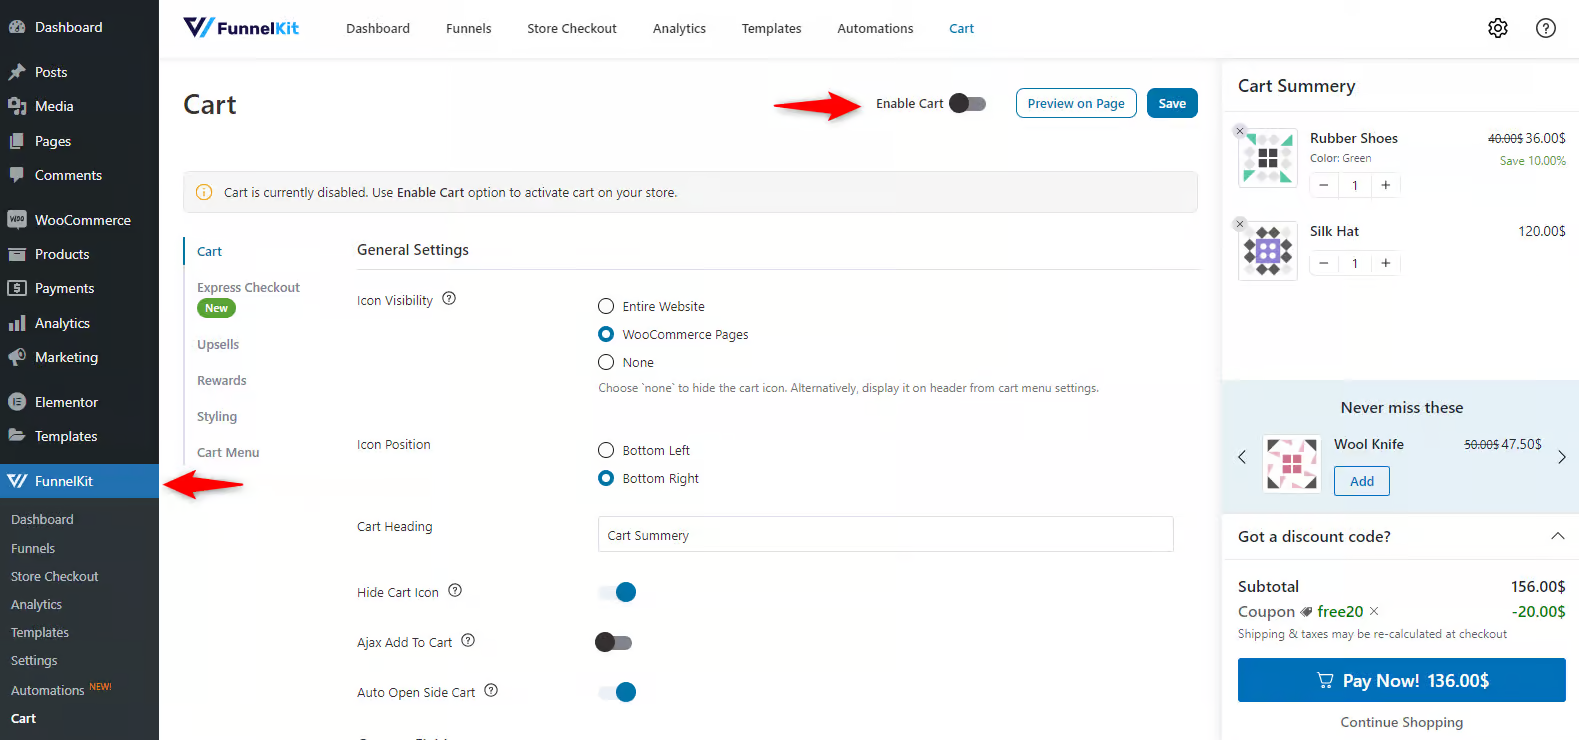The width and height of the screenshot is (1579, 740).
Task: Open Pages in WordPress sidebar
Action: click(x=79, y=141)
